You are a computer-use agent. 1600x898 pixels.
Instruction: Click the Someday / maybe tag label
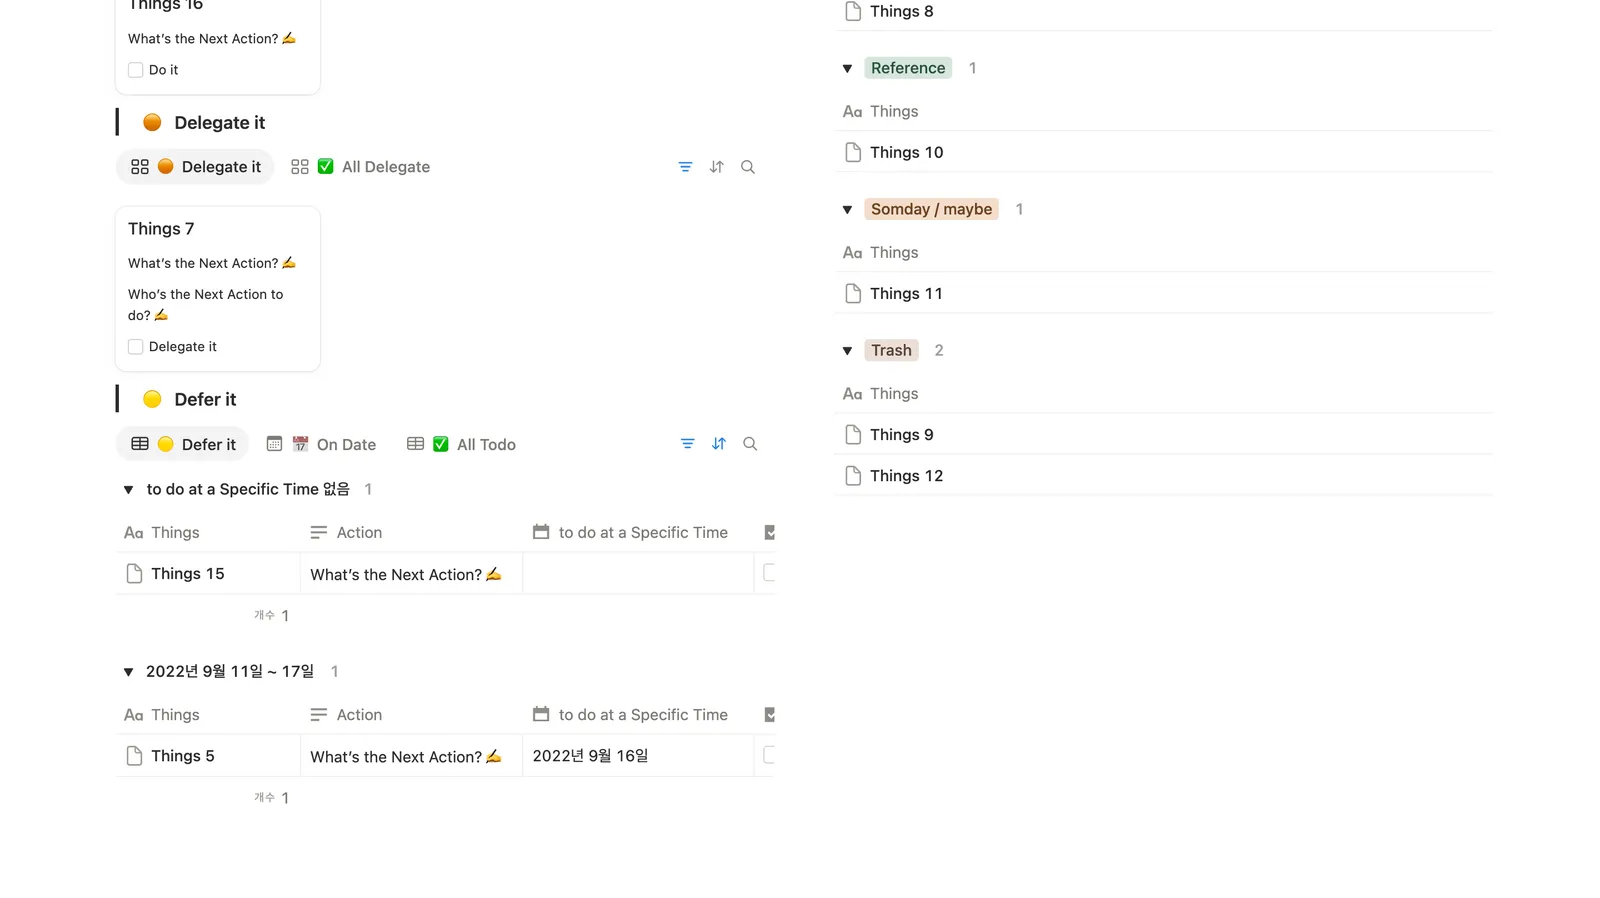931,209
